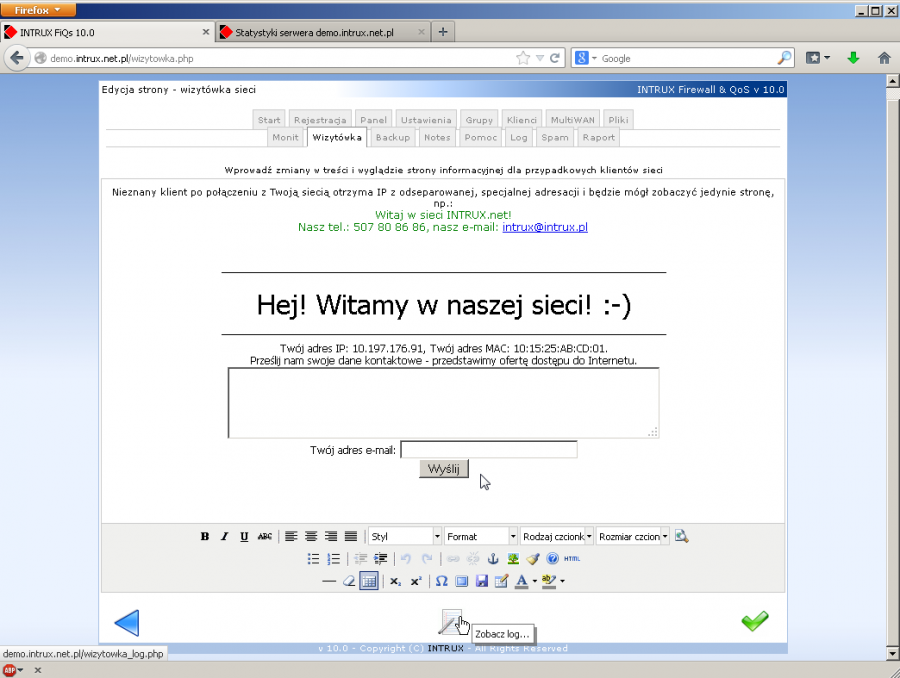900x678 pixels.
Task: Clean up messy code with the broom icon
Action: (x=533, y=559)
